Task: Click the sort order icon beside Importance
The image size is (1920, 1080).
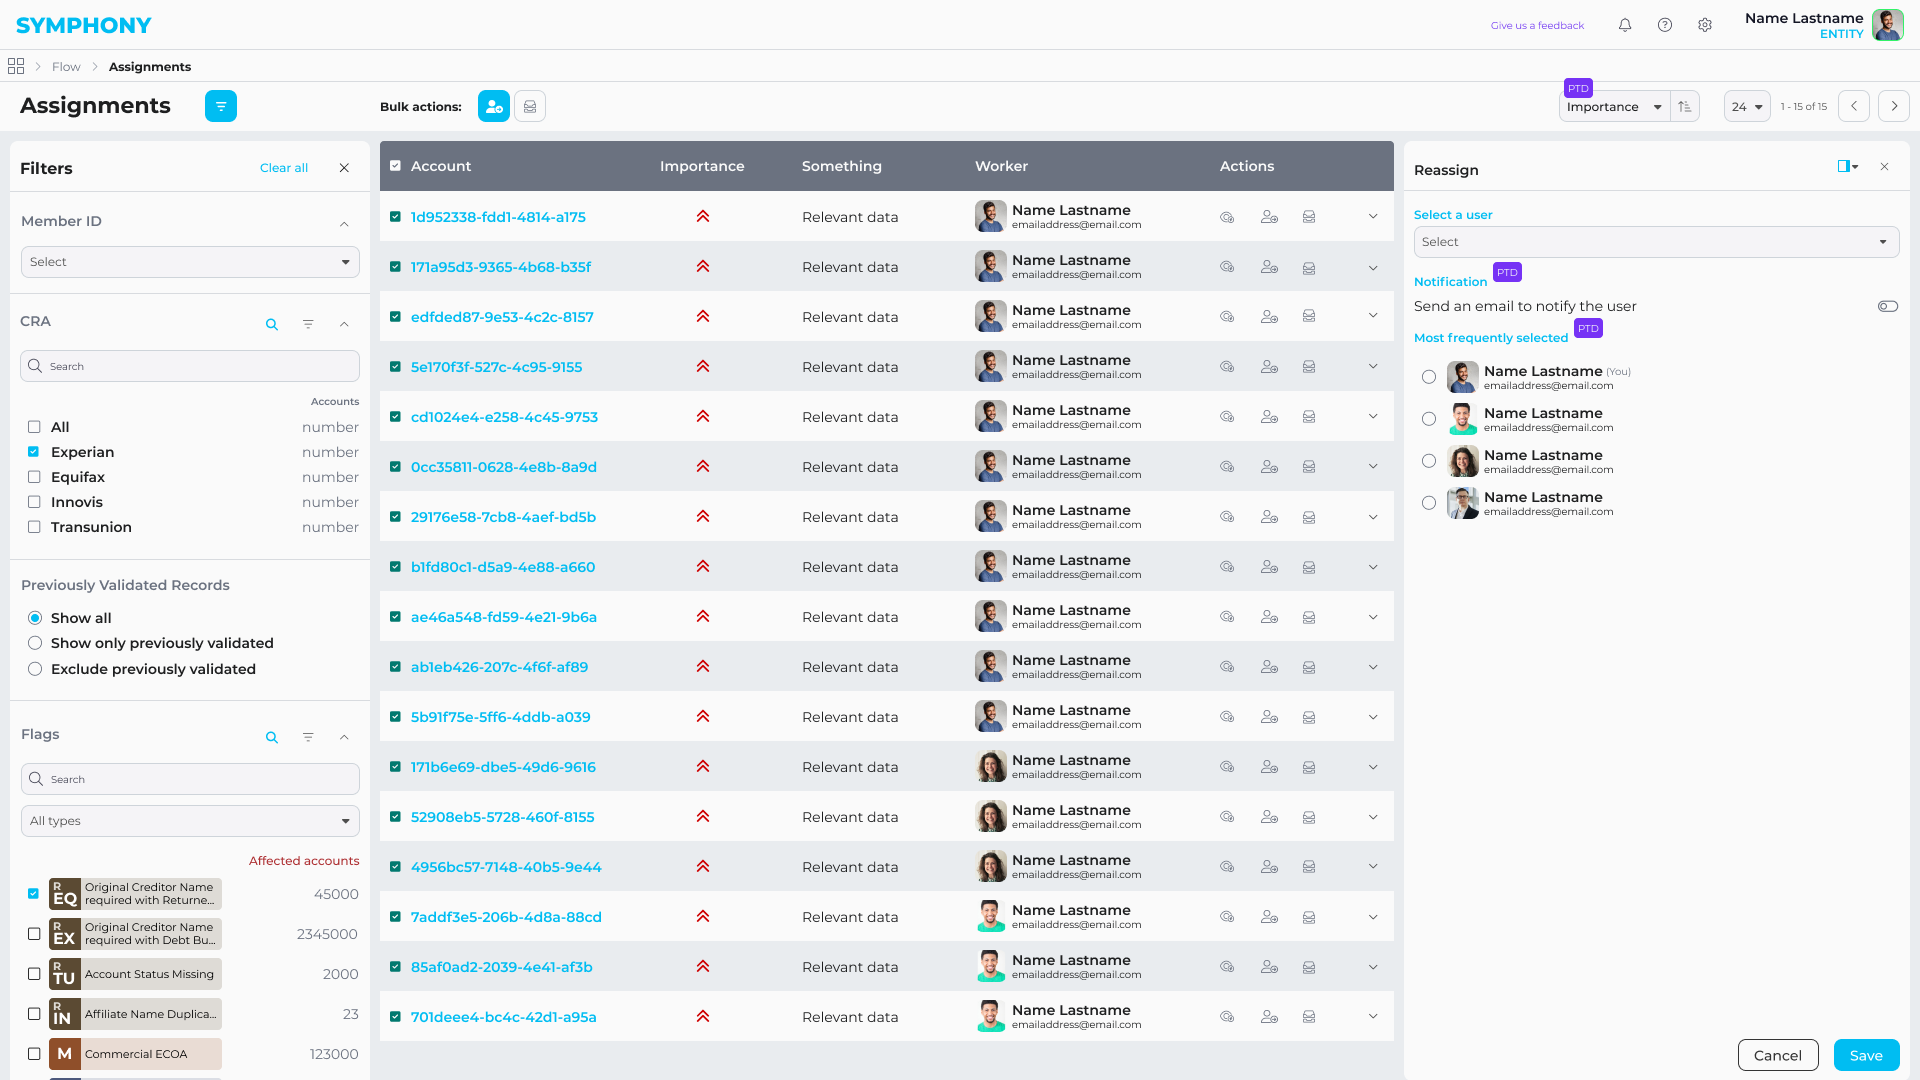Action: click(x=1685, y=106)
